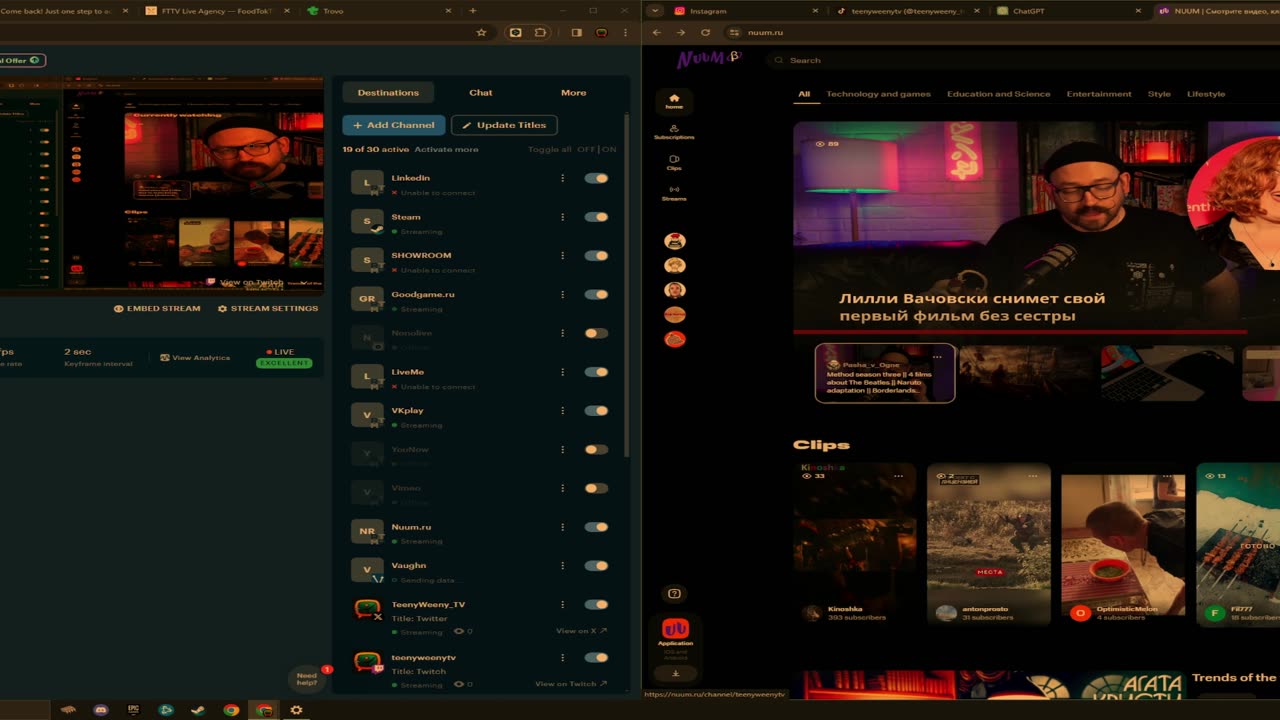
Task: Open the More tab
Action: click(x=574, y=92)
